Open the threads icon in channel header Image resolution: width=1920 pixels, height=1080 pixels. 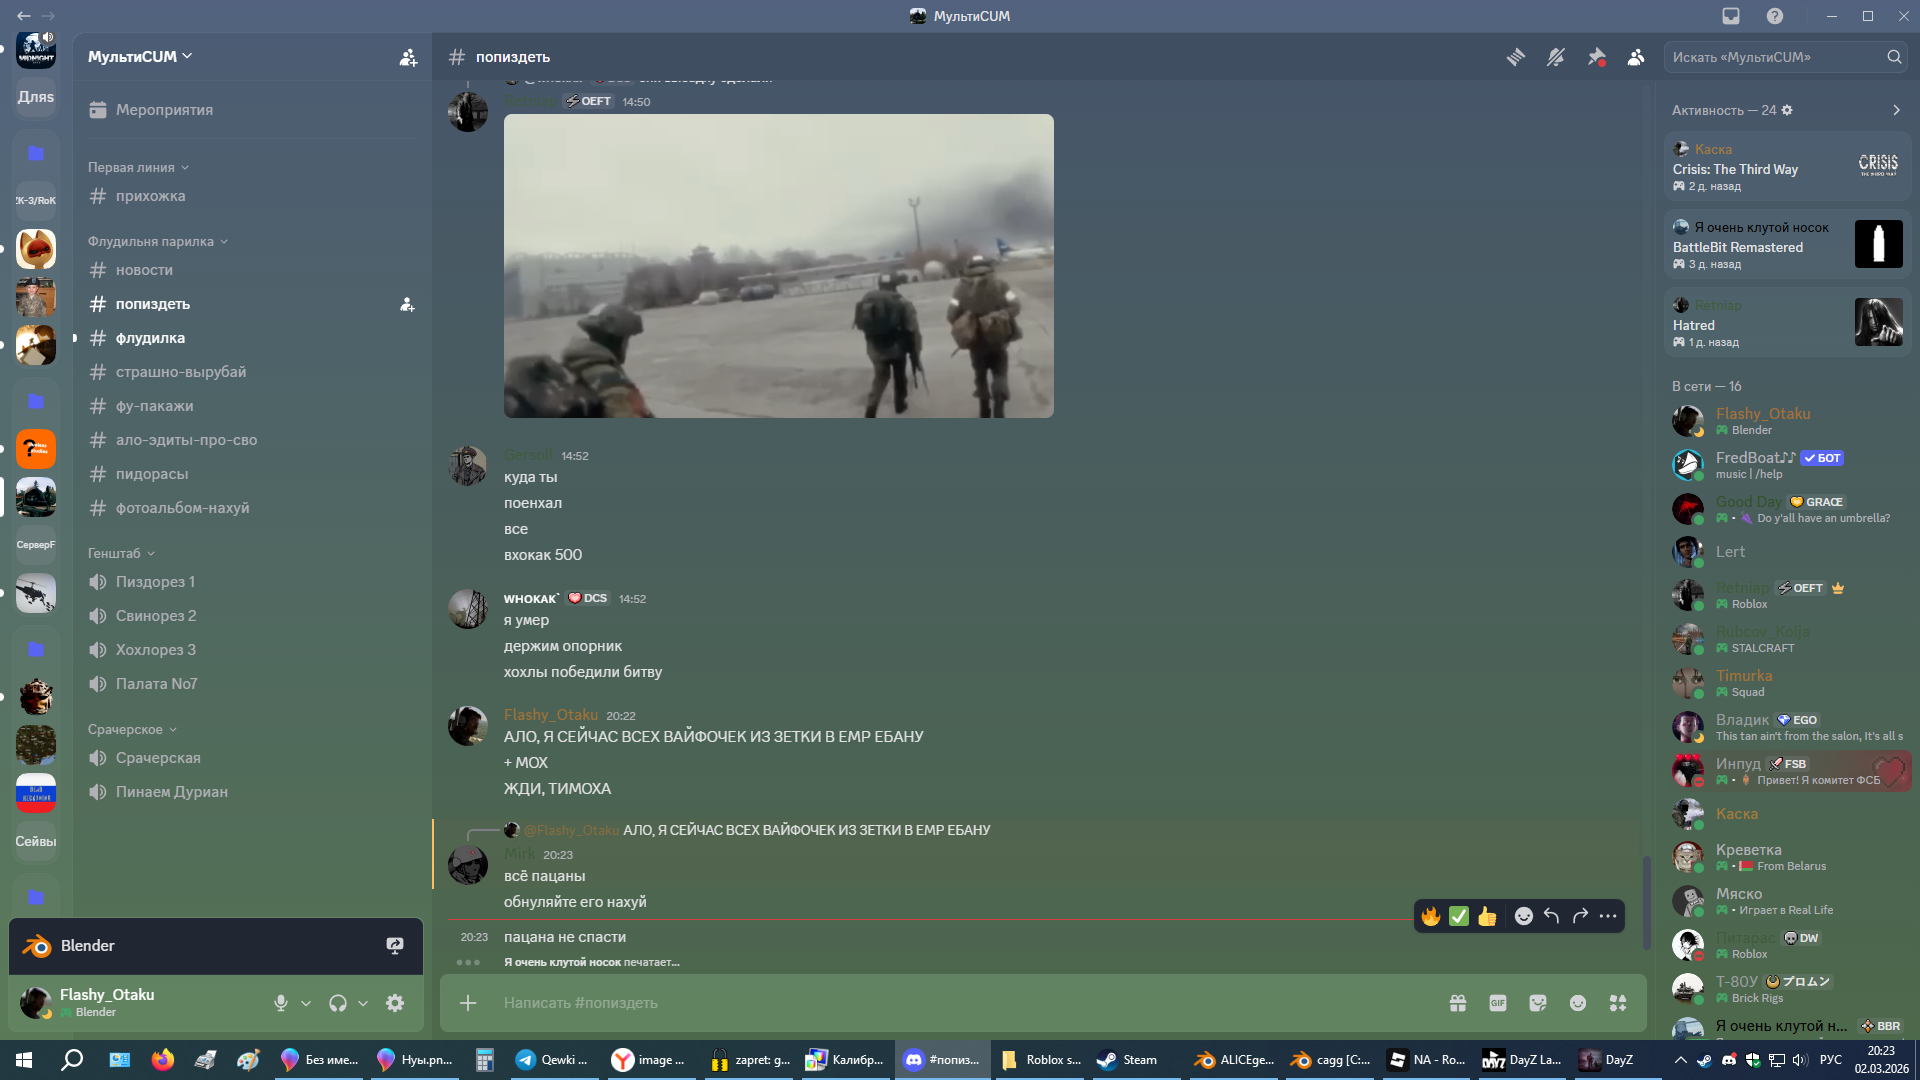tap(1516, 57)
